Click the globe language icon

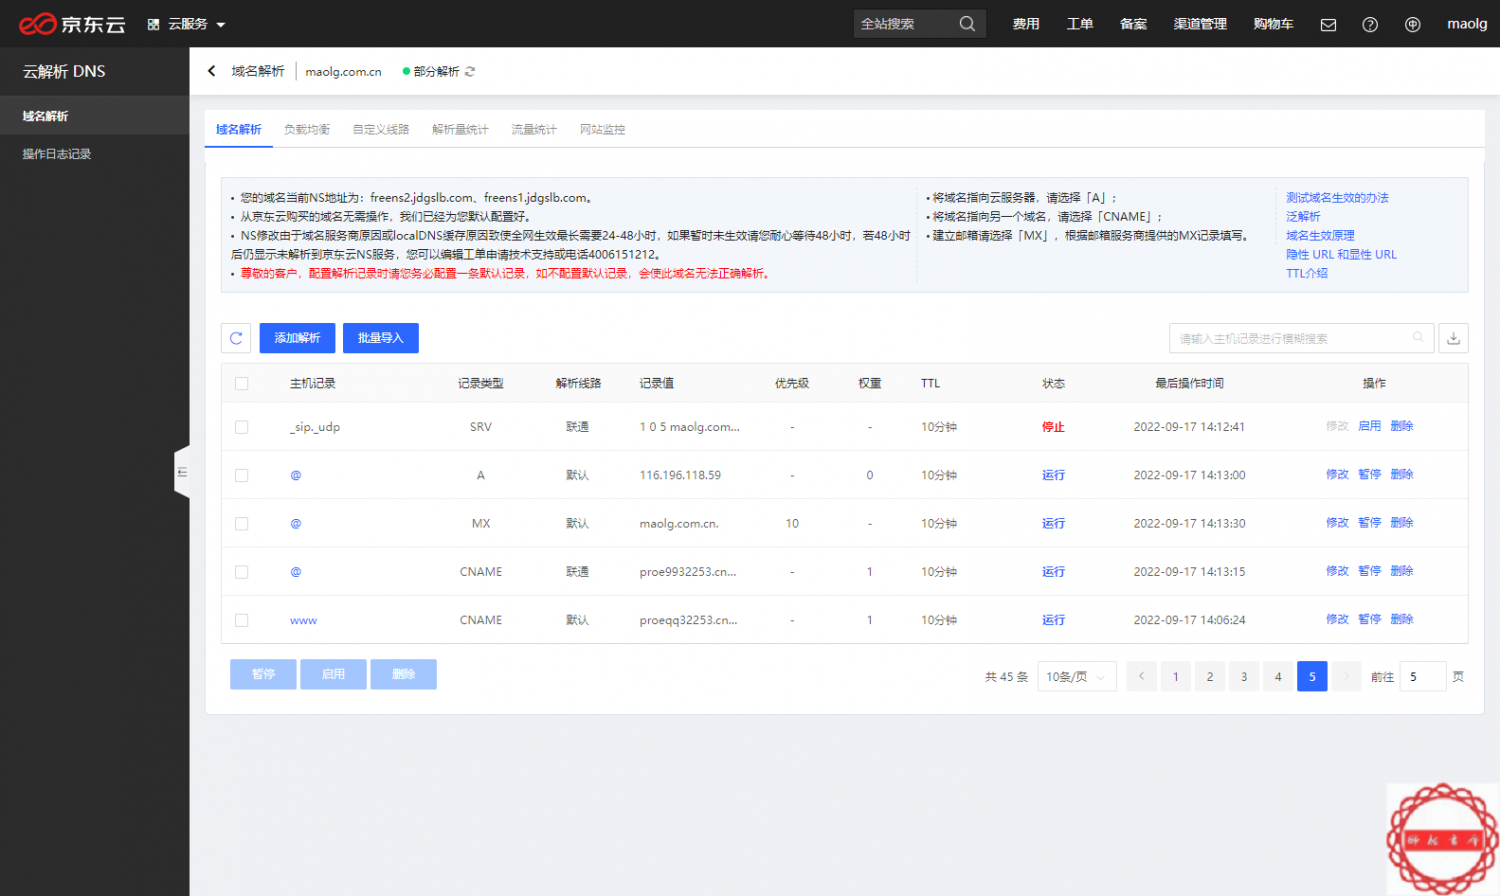[x=1412, y=25]
